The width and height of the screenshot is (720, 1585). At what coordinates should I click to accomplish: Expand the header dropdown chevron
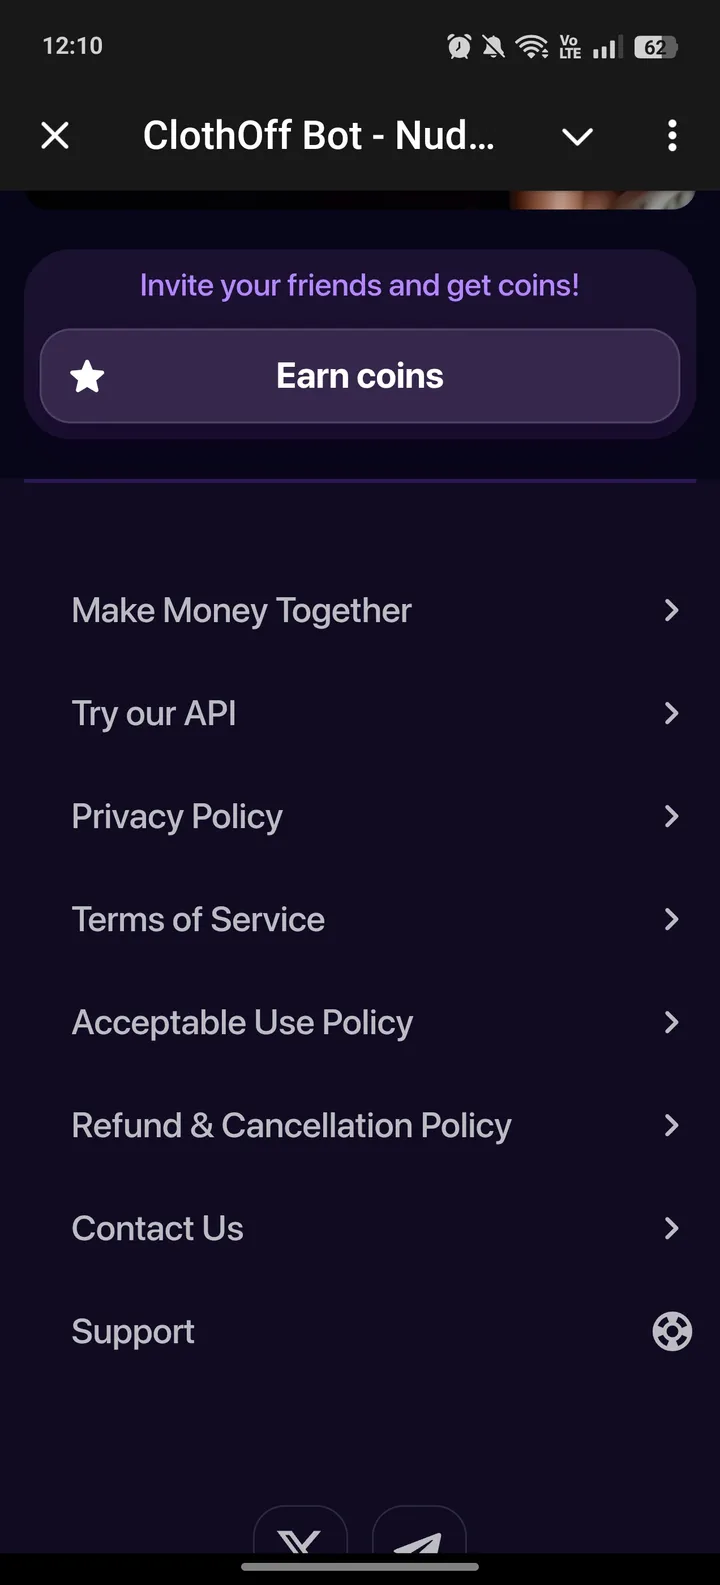[x=577, y=136]
